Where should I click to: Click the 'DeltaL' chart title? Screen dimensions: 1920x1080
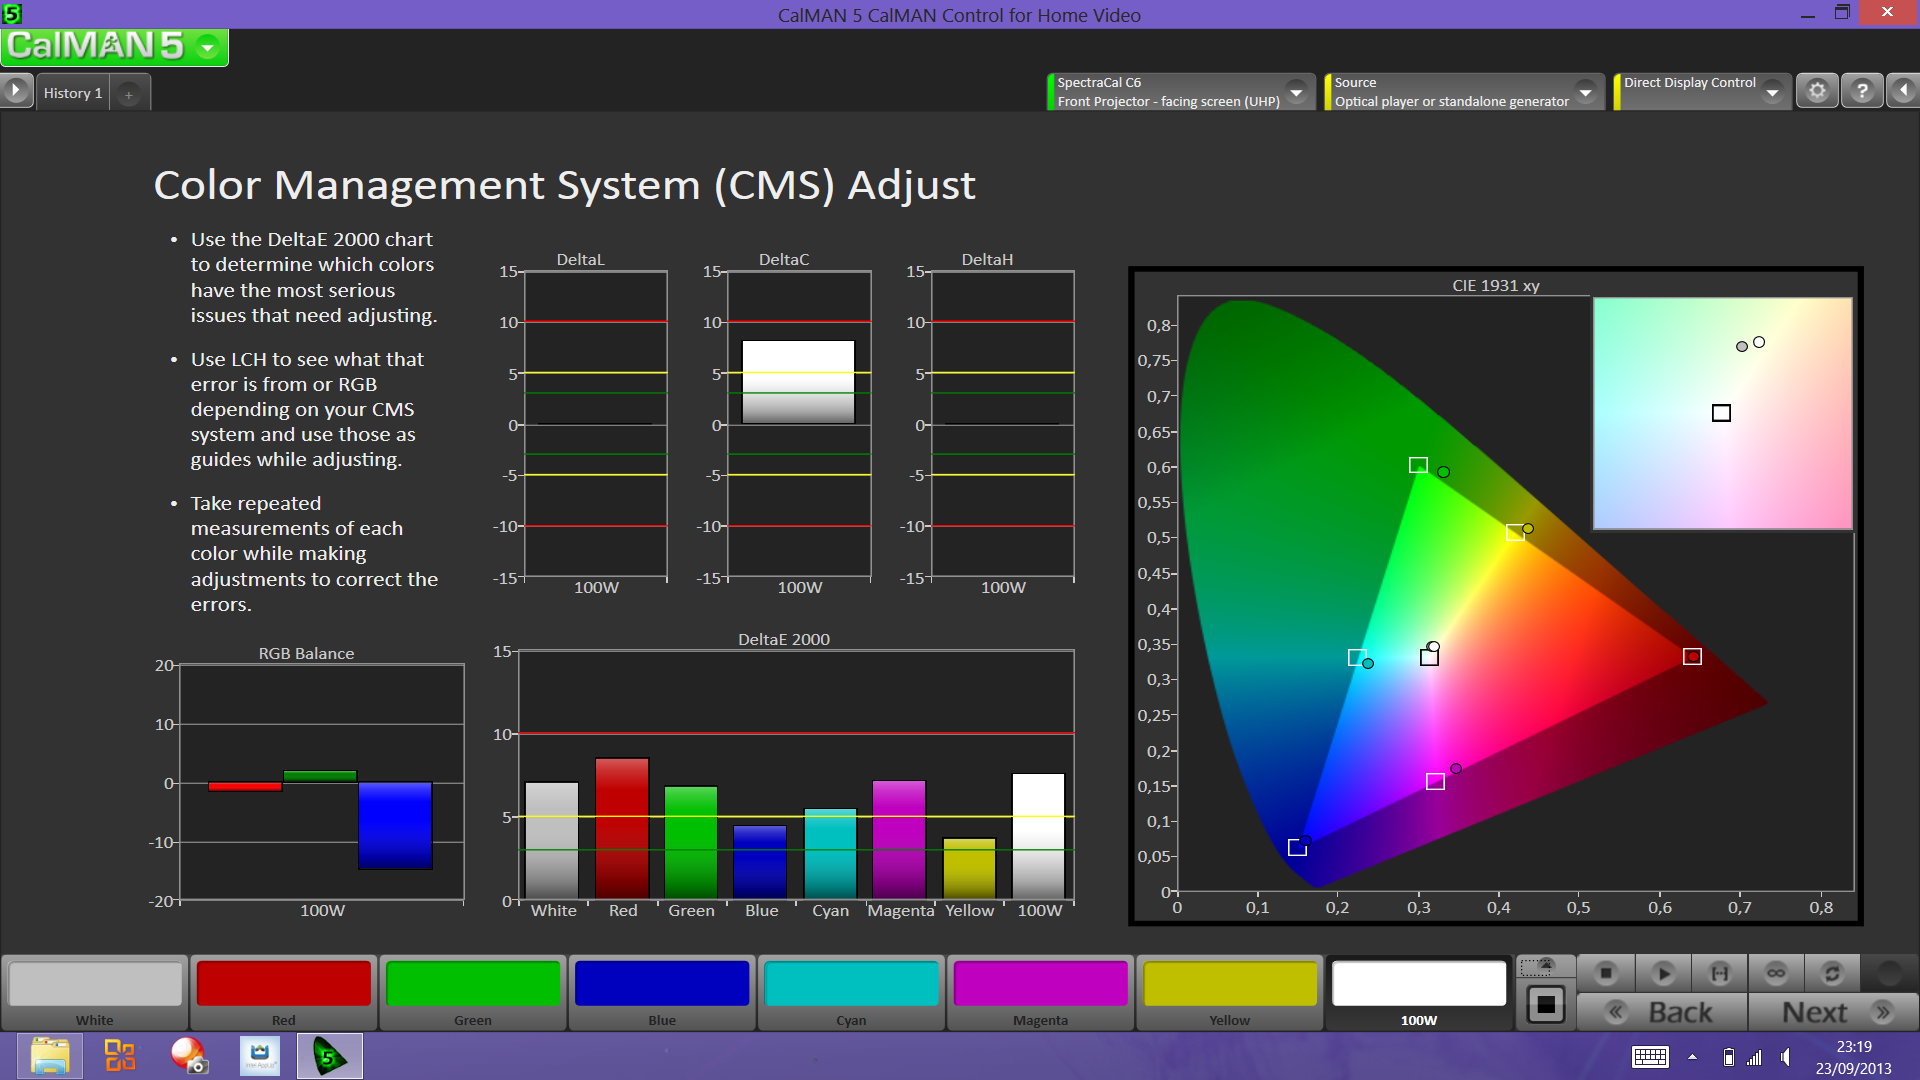[580, 259]
